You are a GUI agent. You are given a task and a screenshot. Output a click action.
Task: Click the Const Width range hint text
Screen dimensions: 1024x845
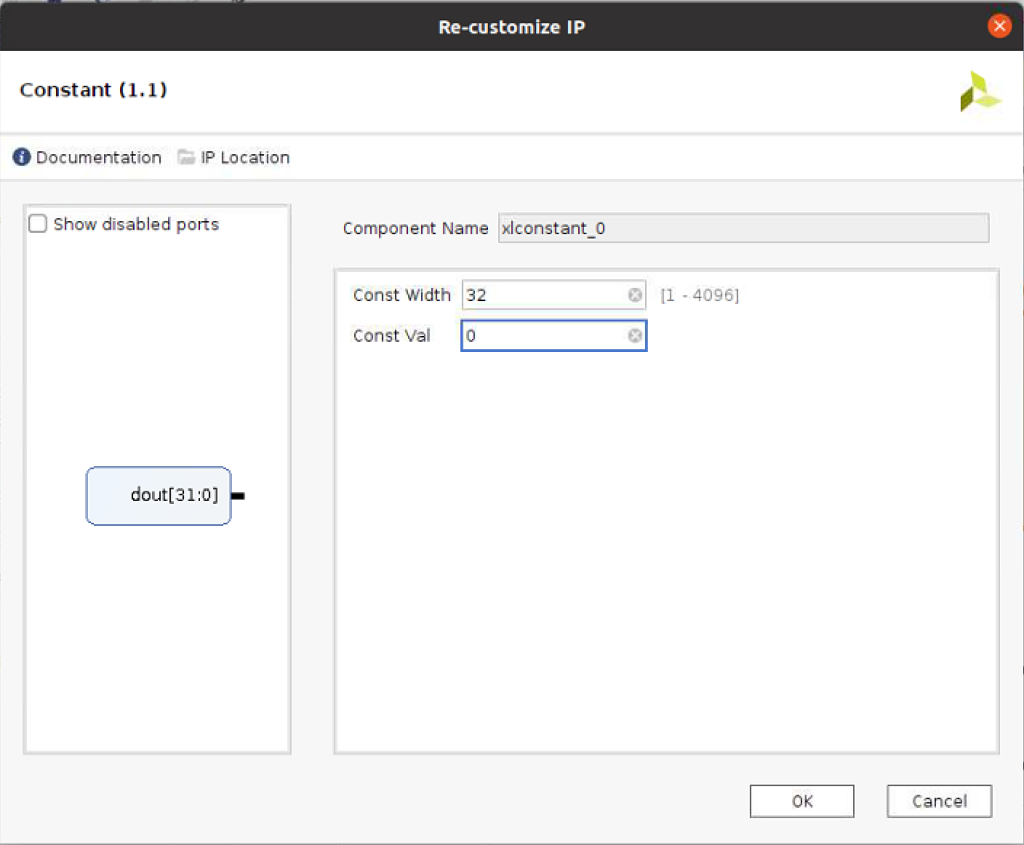(699, 295)
